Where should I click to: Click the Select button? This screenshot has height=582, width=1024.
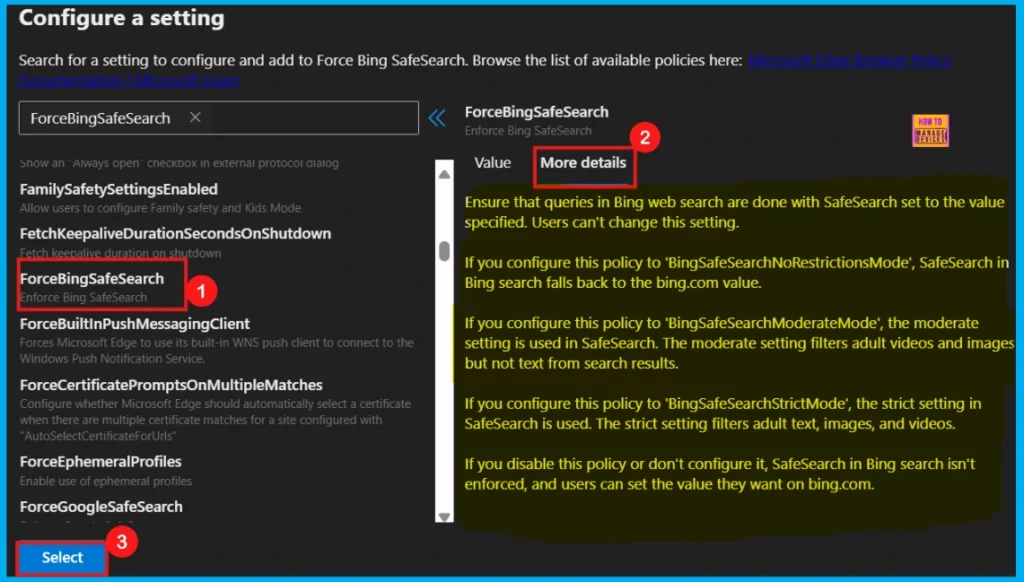click(62, 558)
